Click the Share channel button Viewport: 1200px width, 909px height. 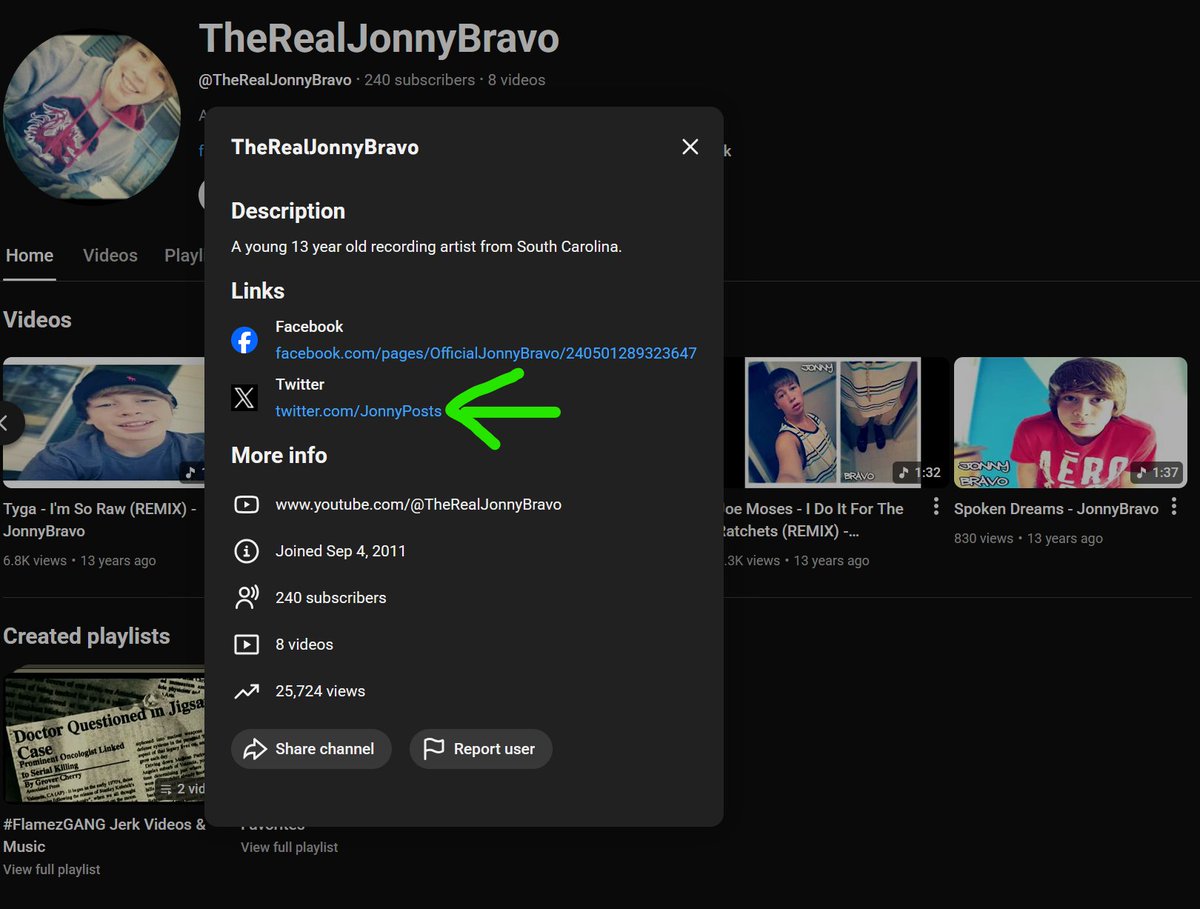point(311,749)
